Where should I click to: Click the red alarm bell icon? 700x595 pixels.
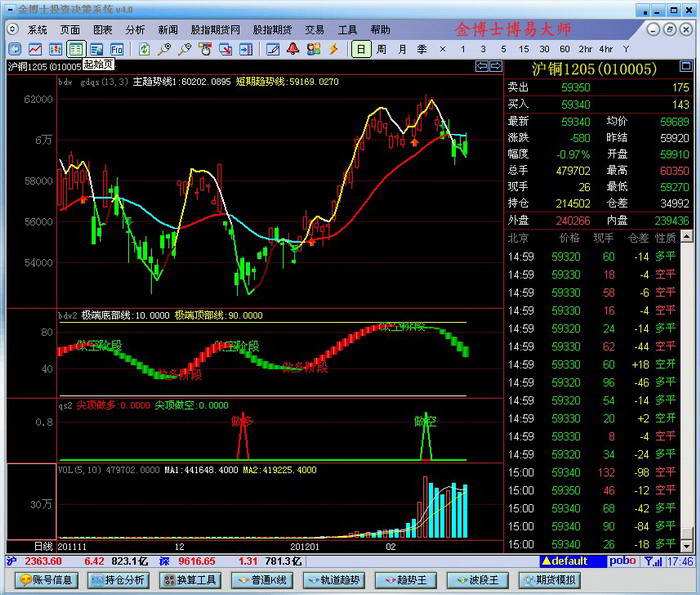(x=293, y=49)
